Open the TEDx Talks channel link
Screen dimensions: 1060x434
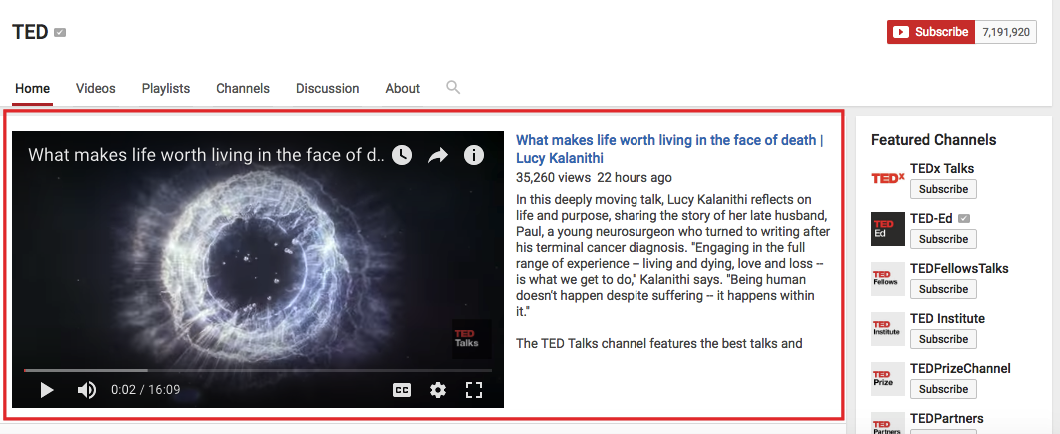pos(942,168)
